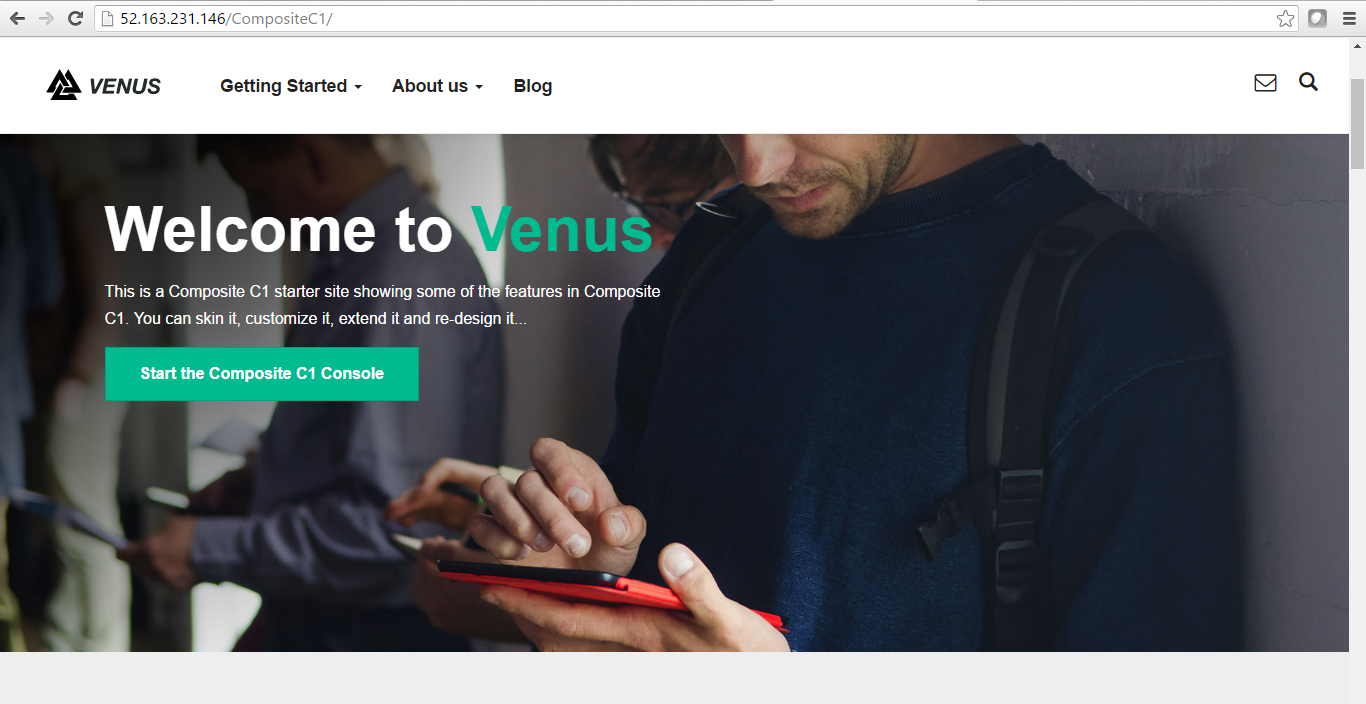Open the Blog menu item
Image resolution: width=1366 pixels, height=704 pixels.
tap(533, 86)
